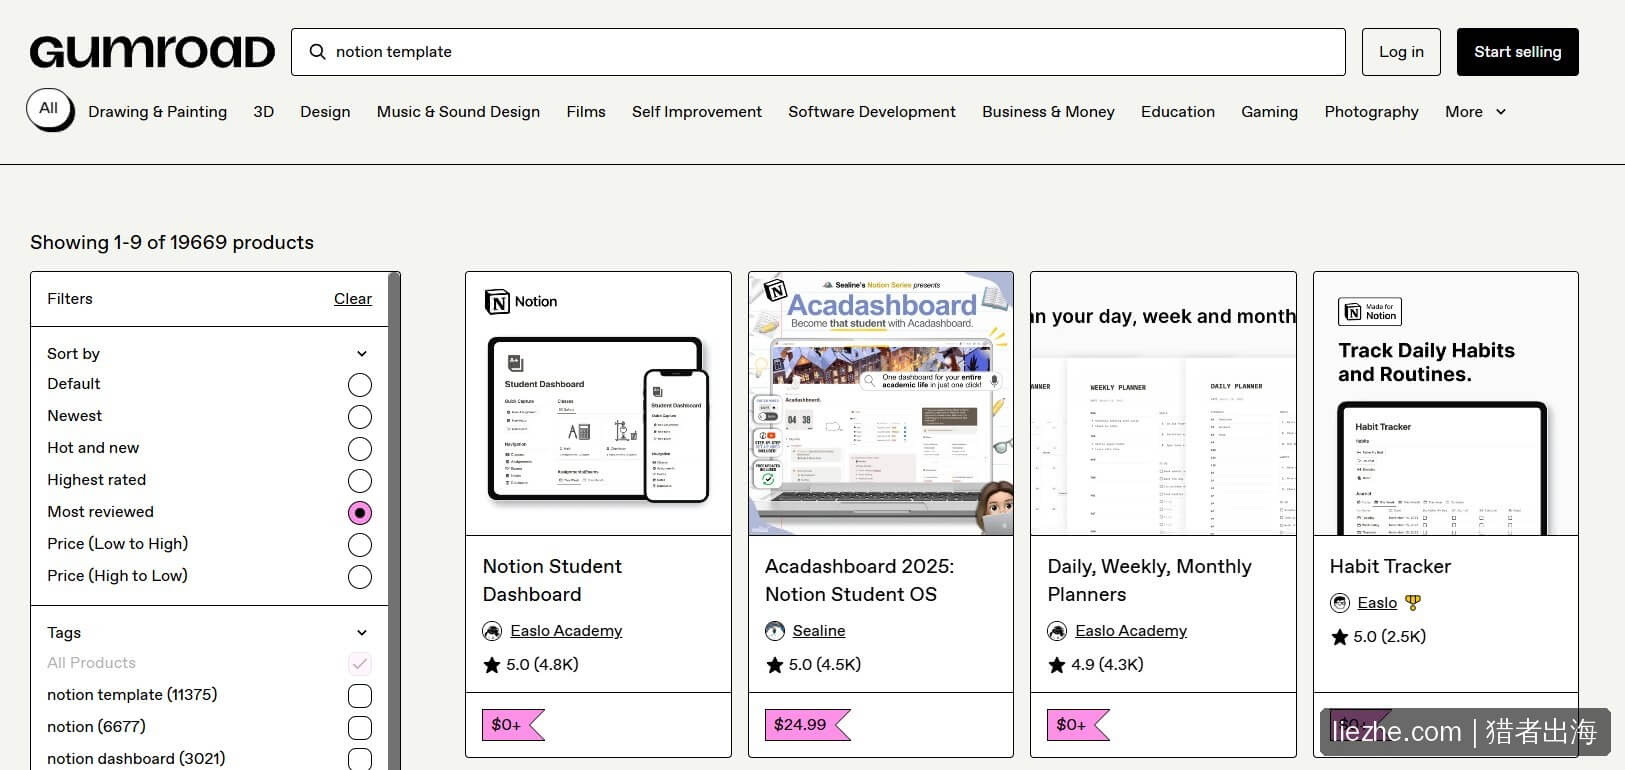Click Easlo Academy avatar under Daily, Weekly, Monthly Planners
The height and width of the screenshot is (770, 1625).
tap(1057, 631)
